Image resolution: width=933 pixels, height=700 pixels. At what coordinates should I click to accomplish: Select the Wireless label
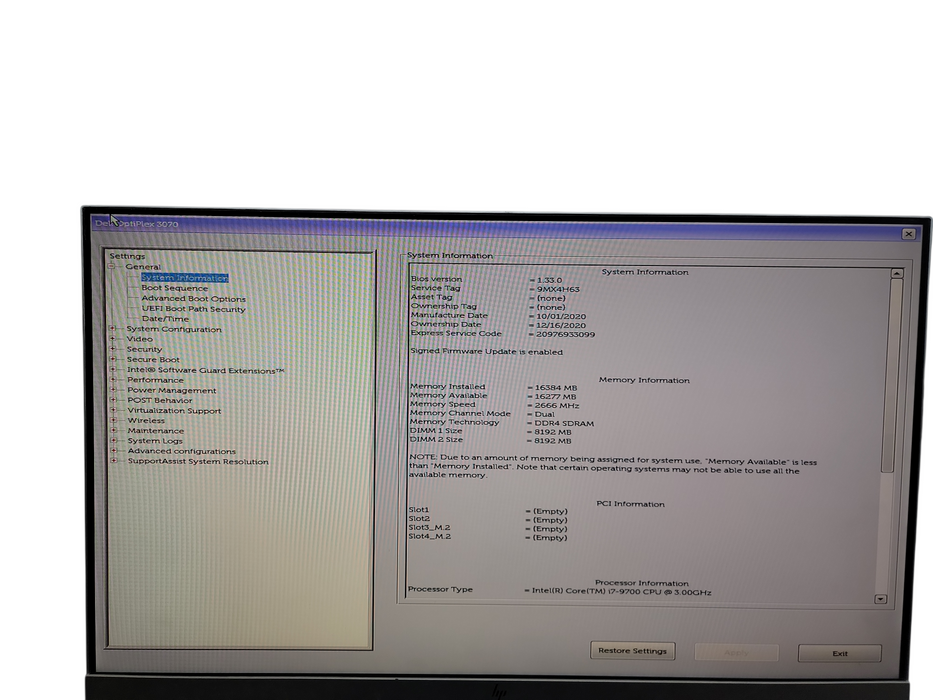pyautogui.click(x=146, y=420)
